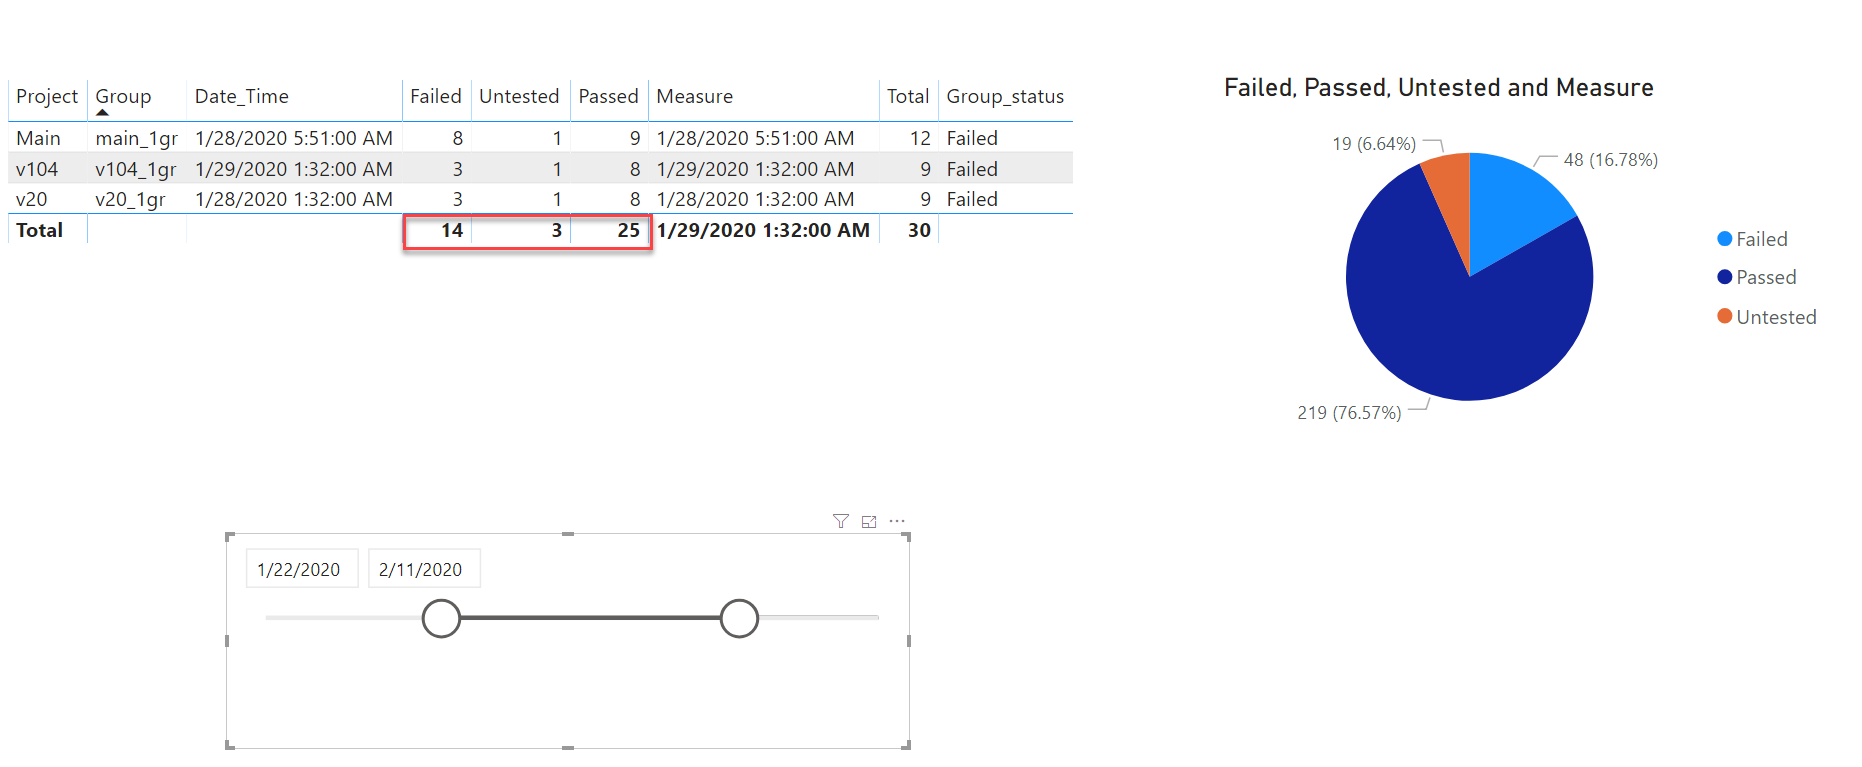Viewport: 1862px width, 767px height.
Task: Sort table by the Date_Time column header
Action: point(242,96)
